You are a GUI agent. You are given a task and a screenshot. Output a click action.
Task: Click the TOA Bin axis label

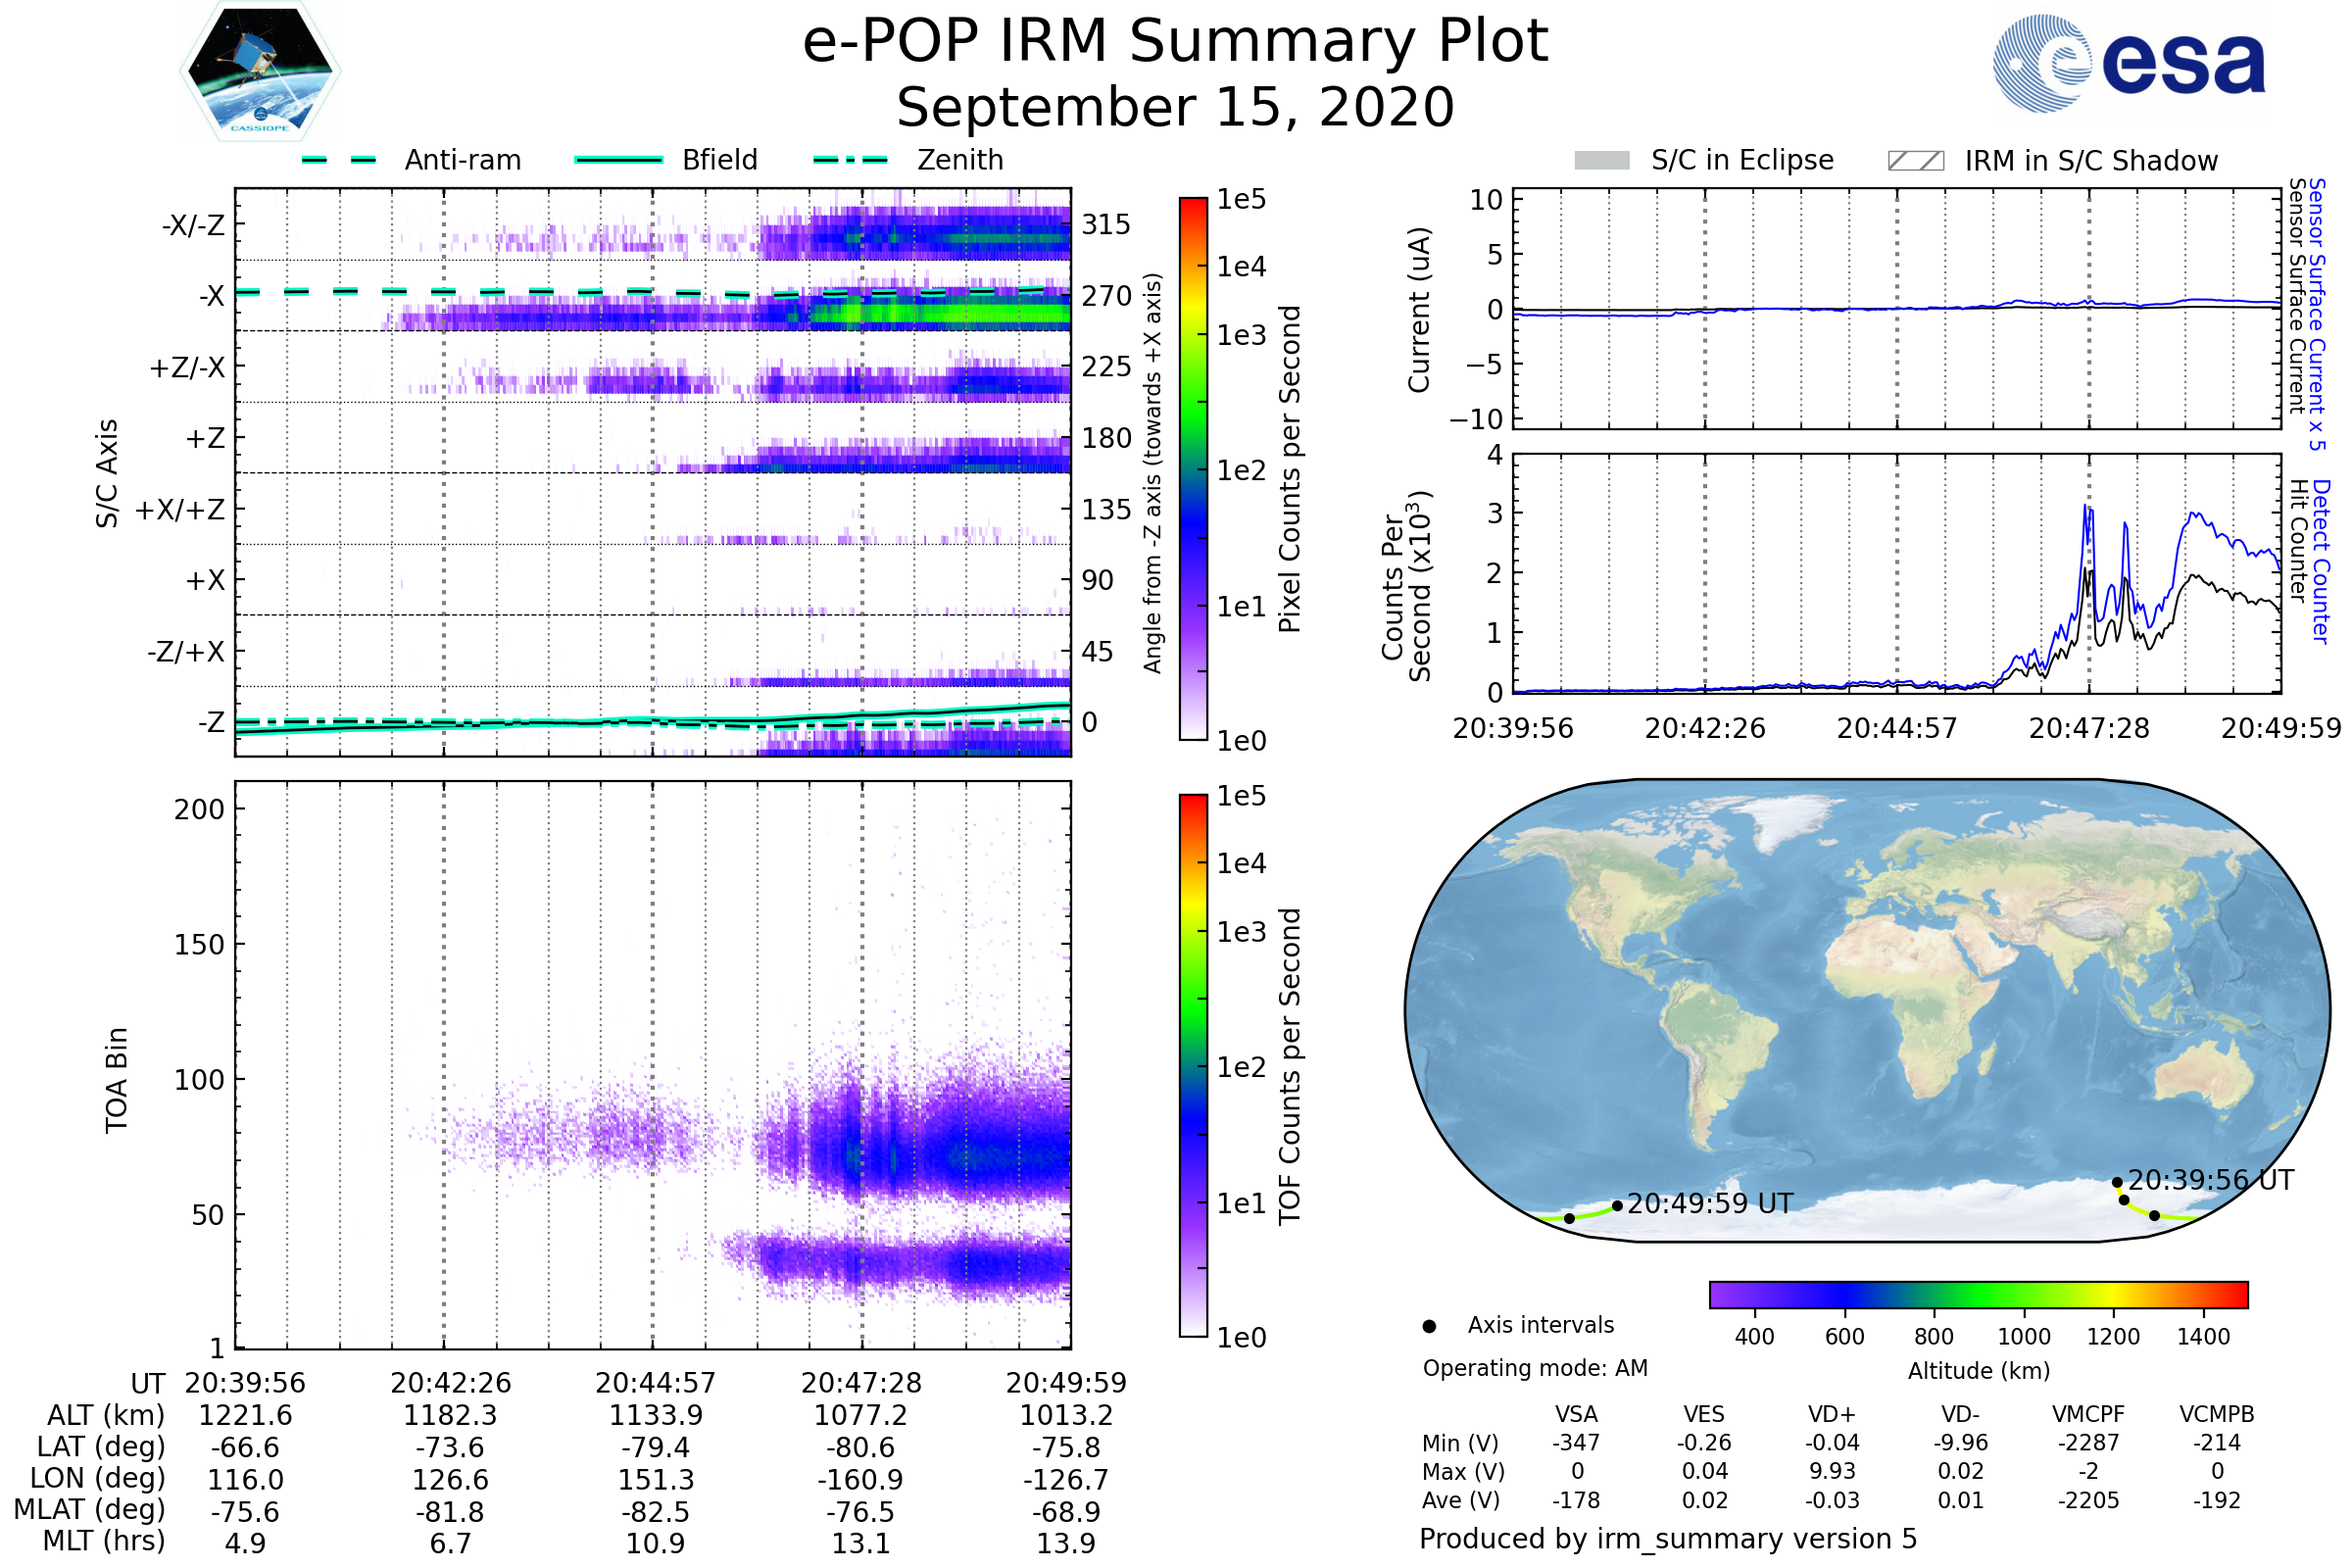tap(117, 1079)
